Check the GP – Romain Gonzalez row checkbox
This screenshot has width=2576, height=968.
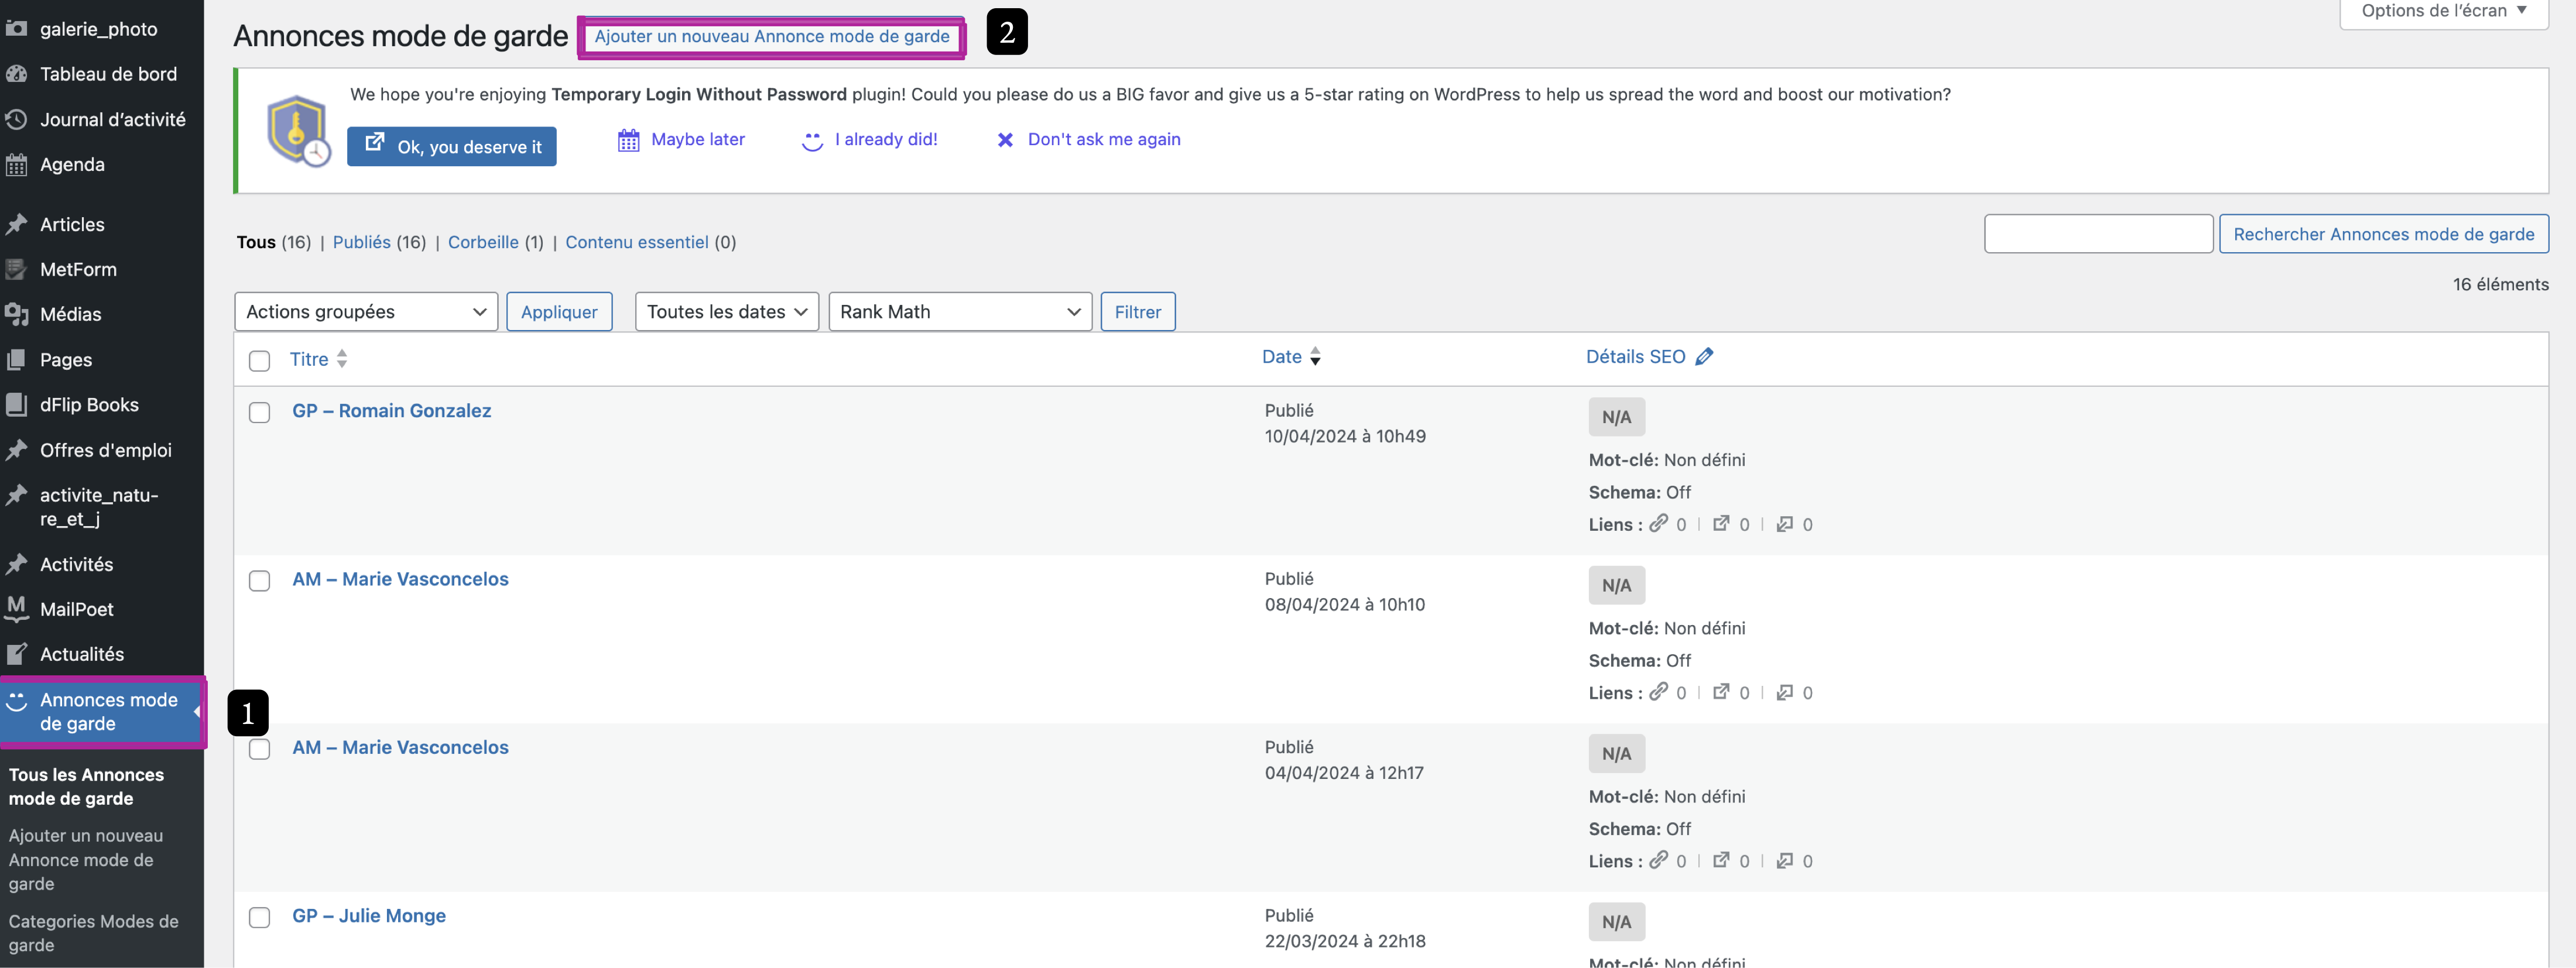pos(259,412)
